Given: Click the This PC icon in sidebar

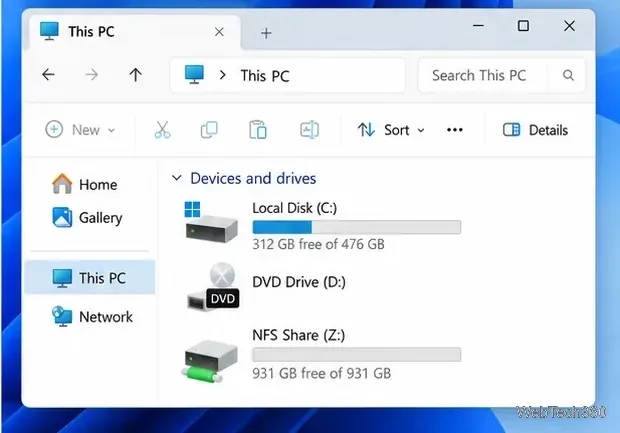Looking at the screenshot, I should click(x=62, y=278).
